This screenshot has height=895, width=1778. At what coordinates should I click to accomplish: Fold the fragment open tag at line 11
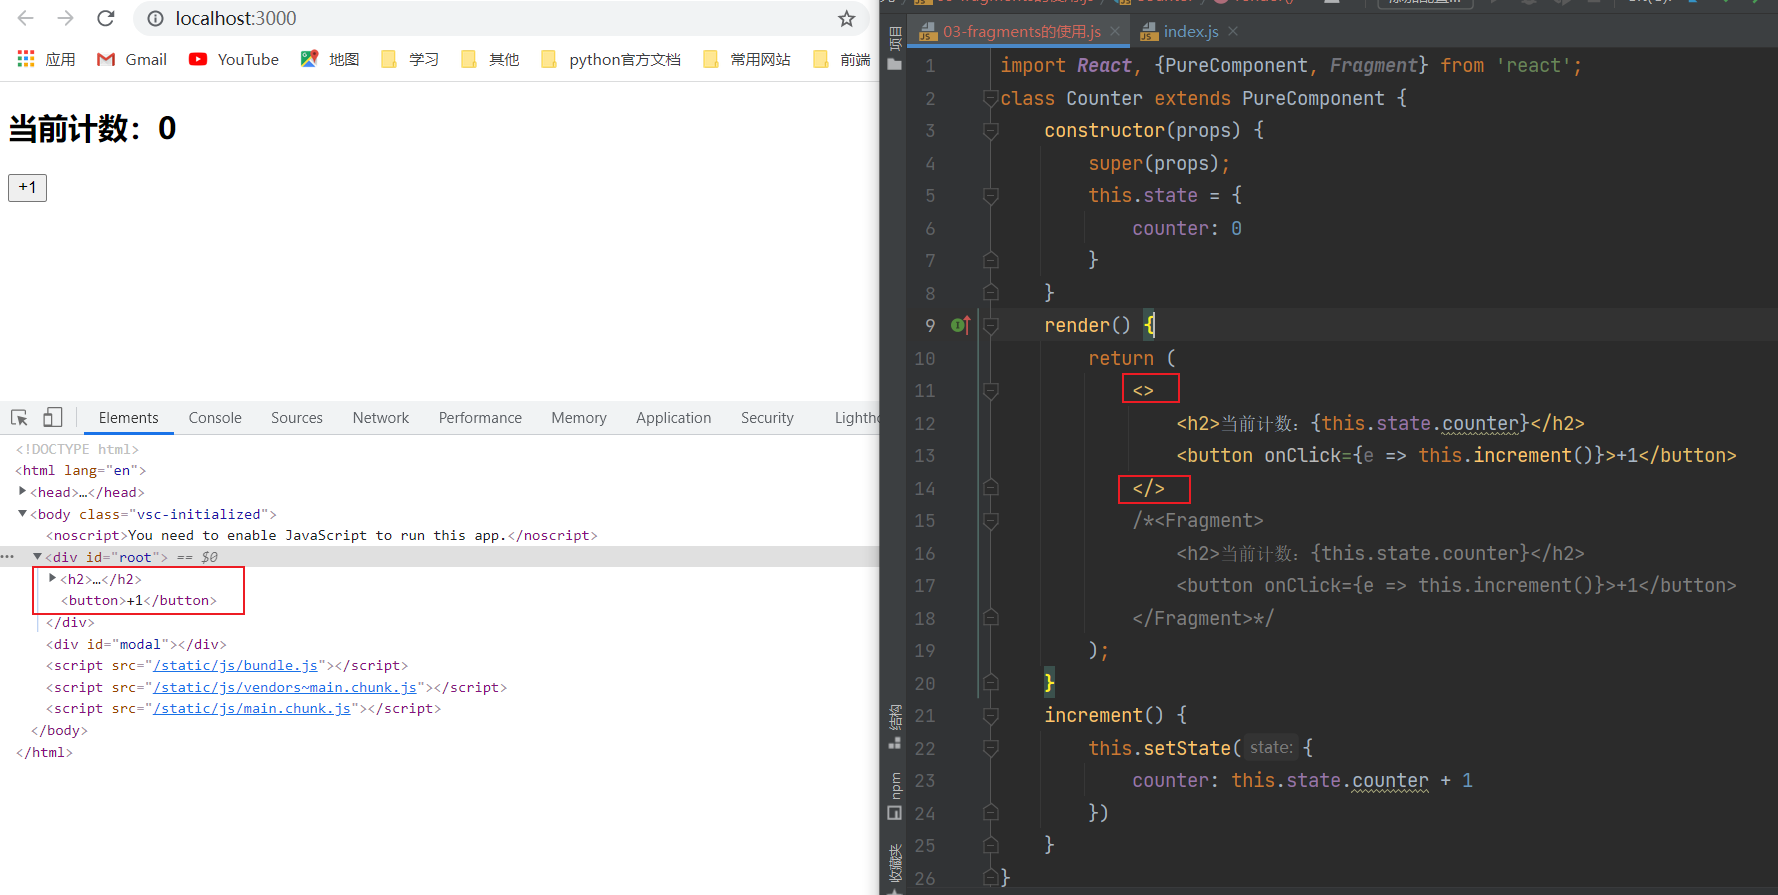click(991, 390)
